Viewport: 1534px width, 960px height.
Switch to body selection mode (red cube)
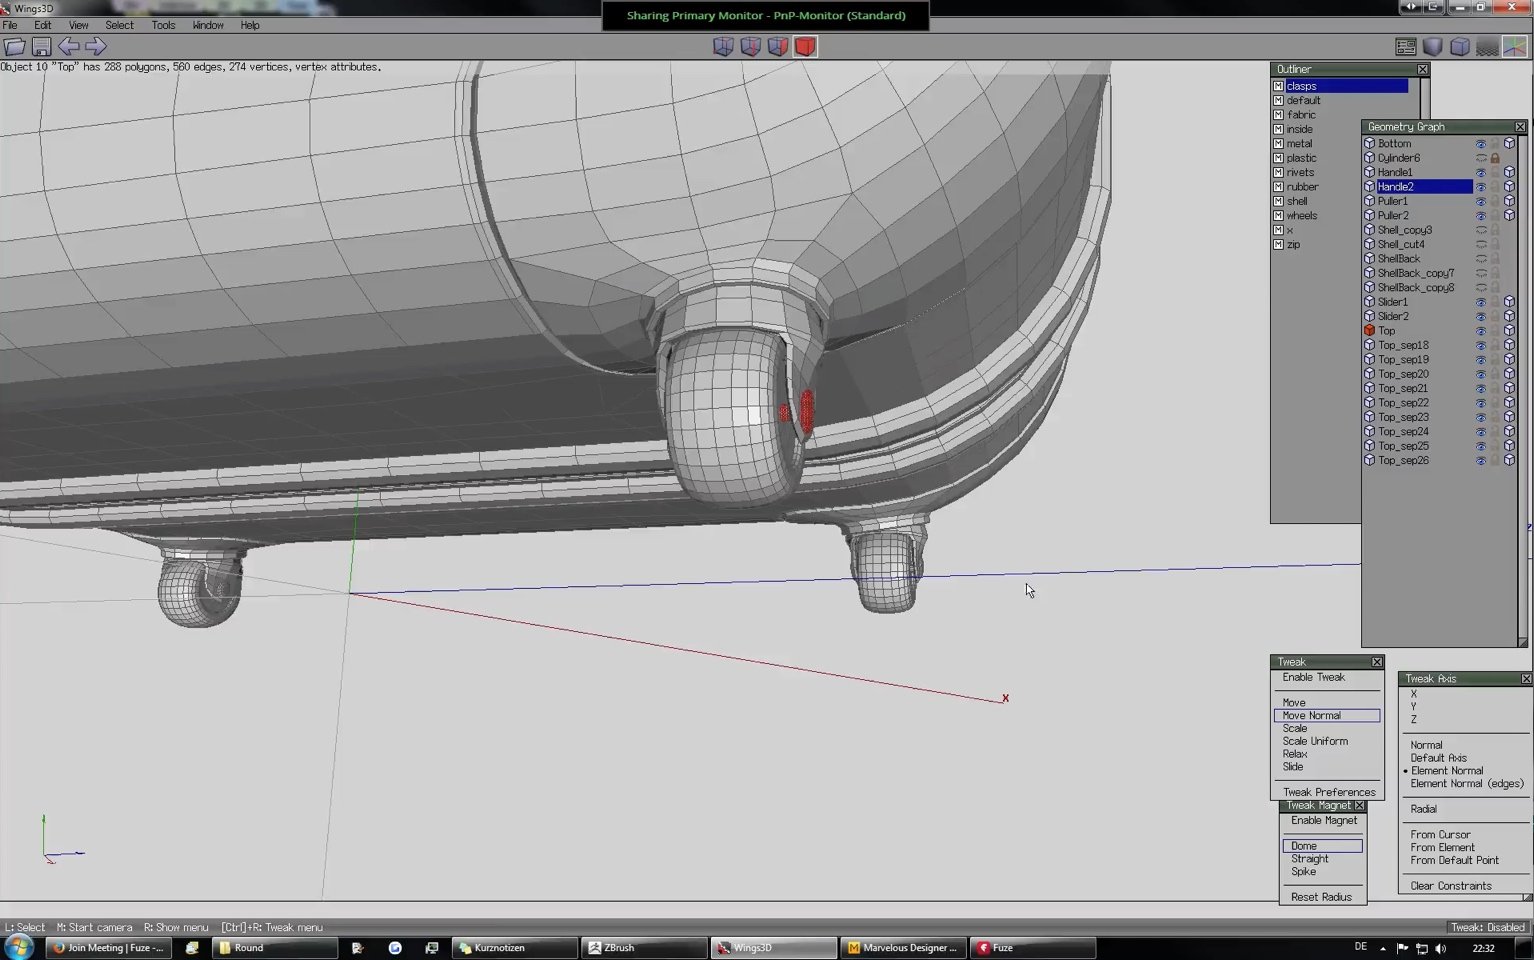(805, 46)
